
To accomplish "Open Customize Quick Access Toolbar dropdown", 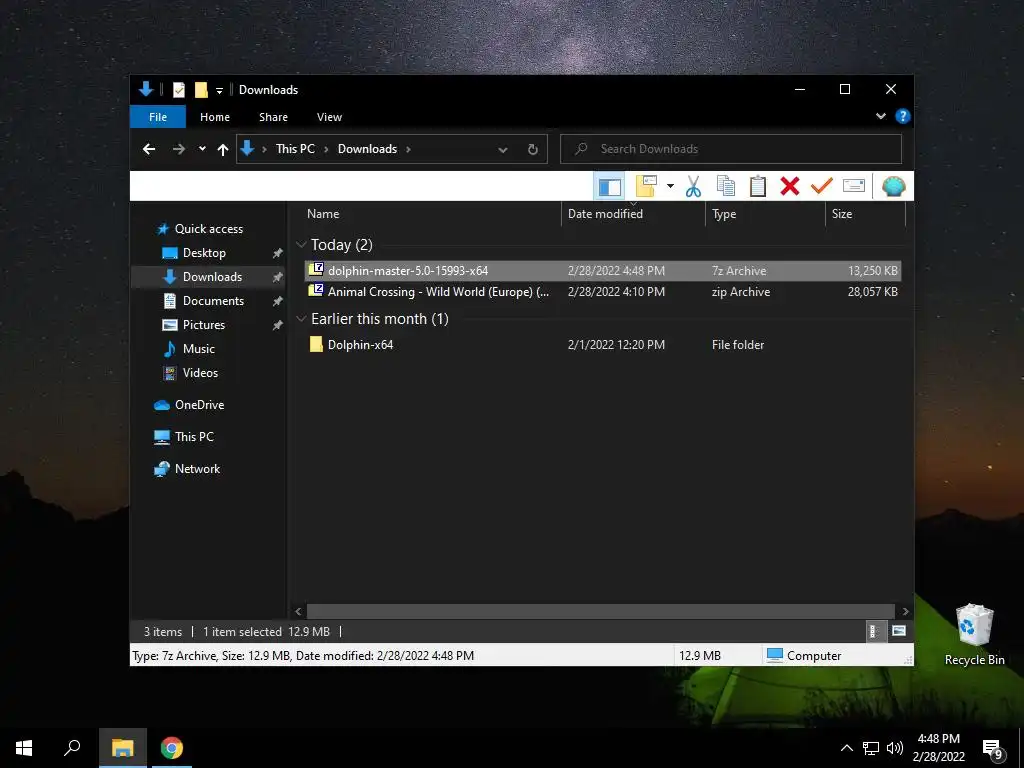I will (x=219, y=91).
